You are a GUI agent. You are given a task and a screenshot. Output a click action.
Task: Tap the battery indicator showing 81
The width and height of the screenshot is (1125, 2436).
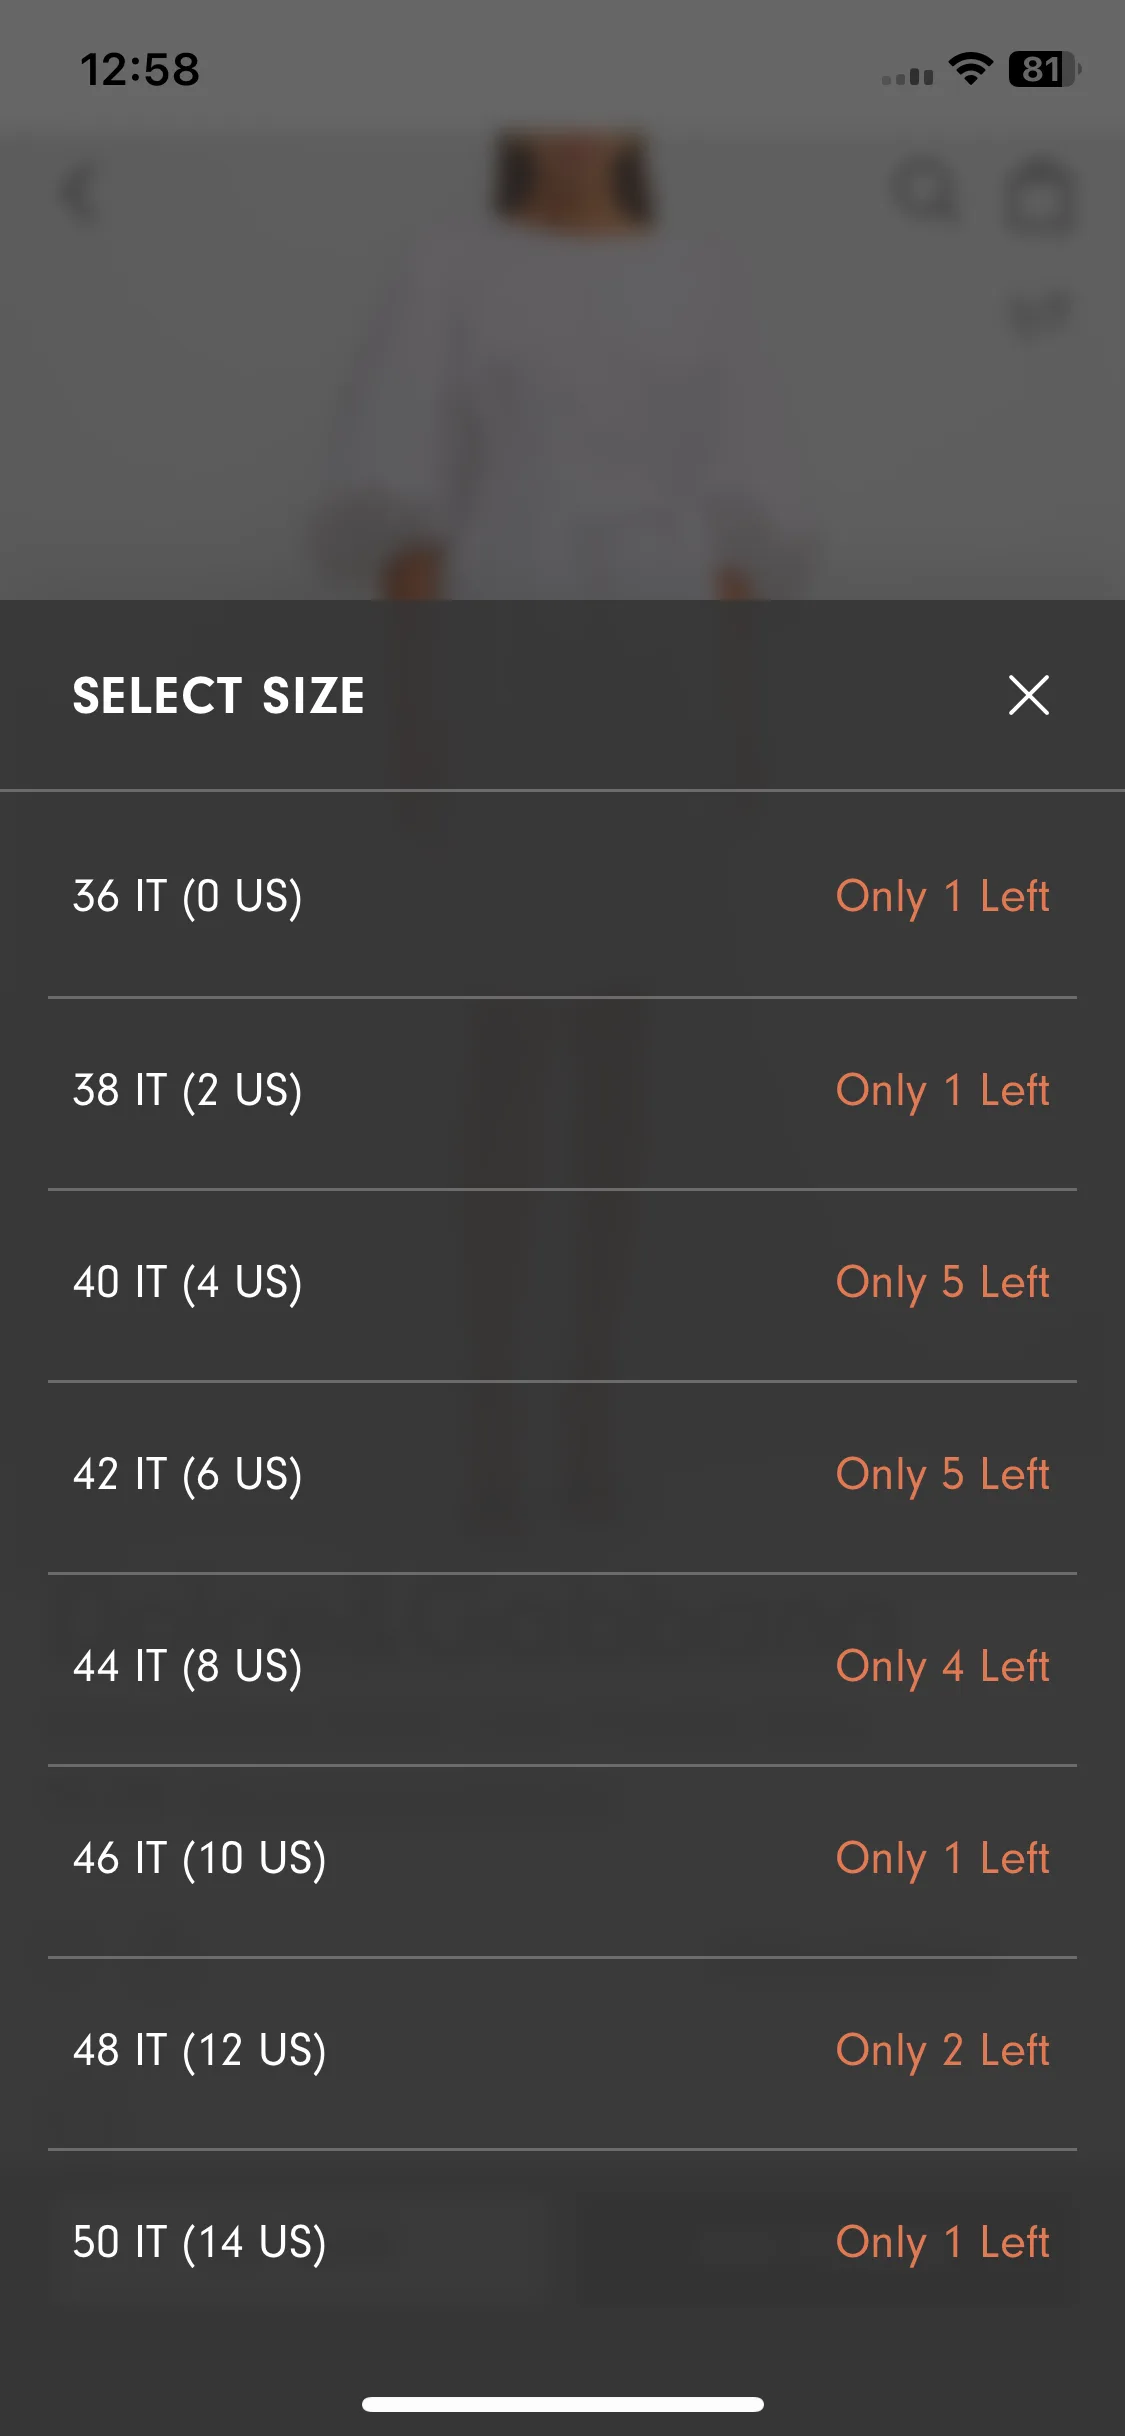(x=1044, y=69)
